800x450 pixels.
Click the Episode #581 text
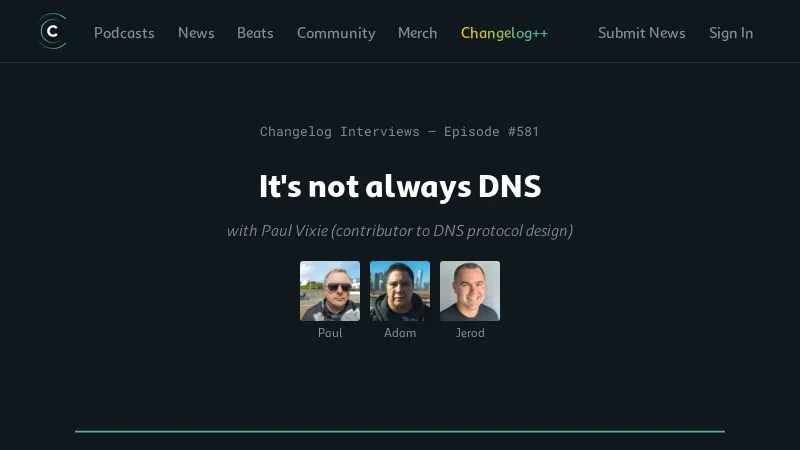click(x=491, y=132)
